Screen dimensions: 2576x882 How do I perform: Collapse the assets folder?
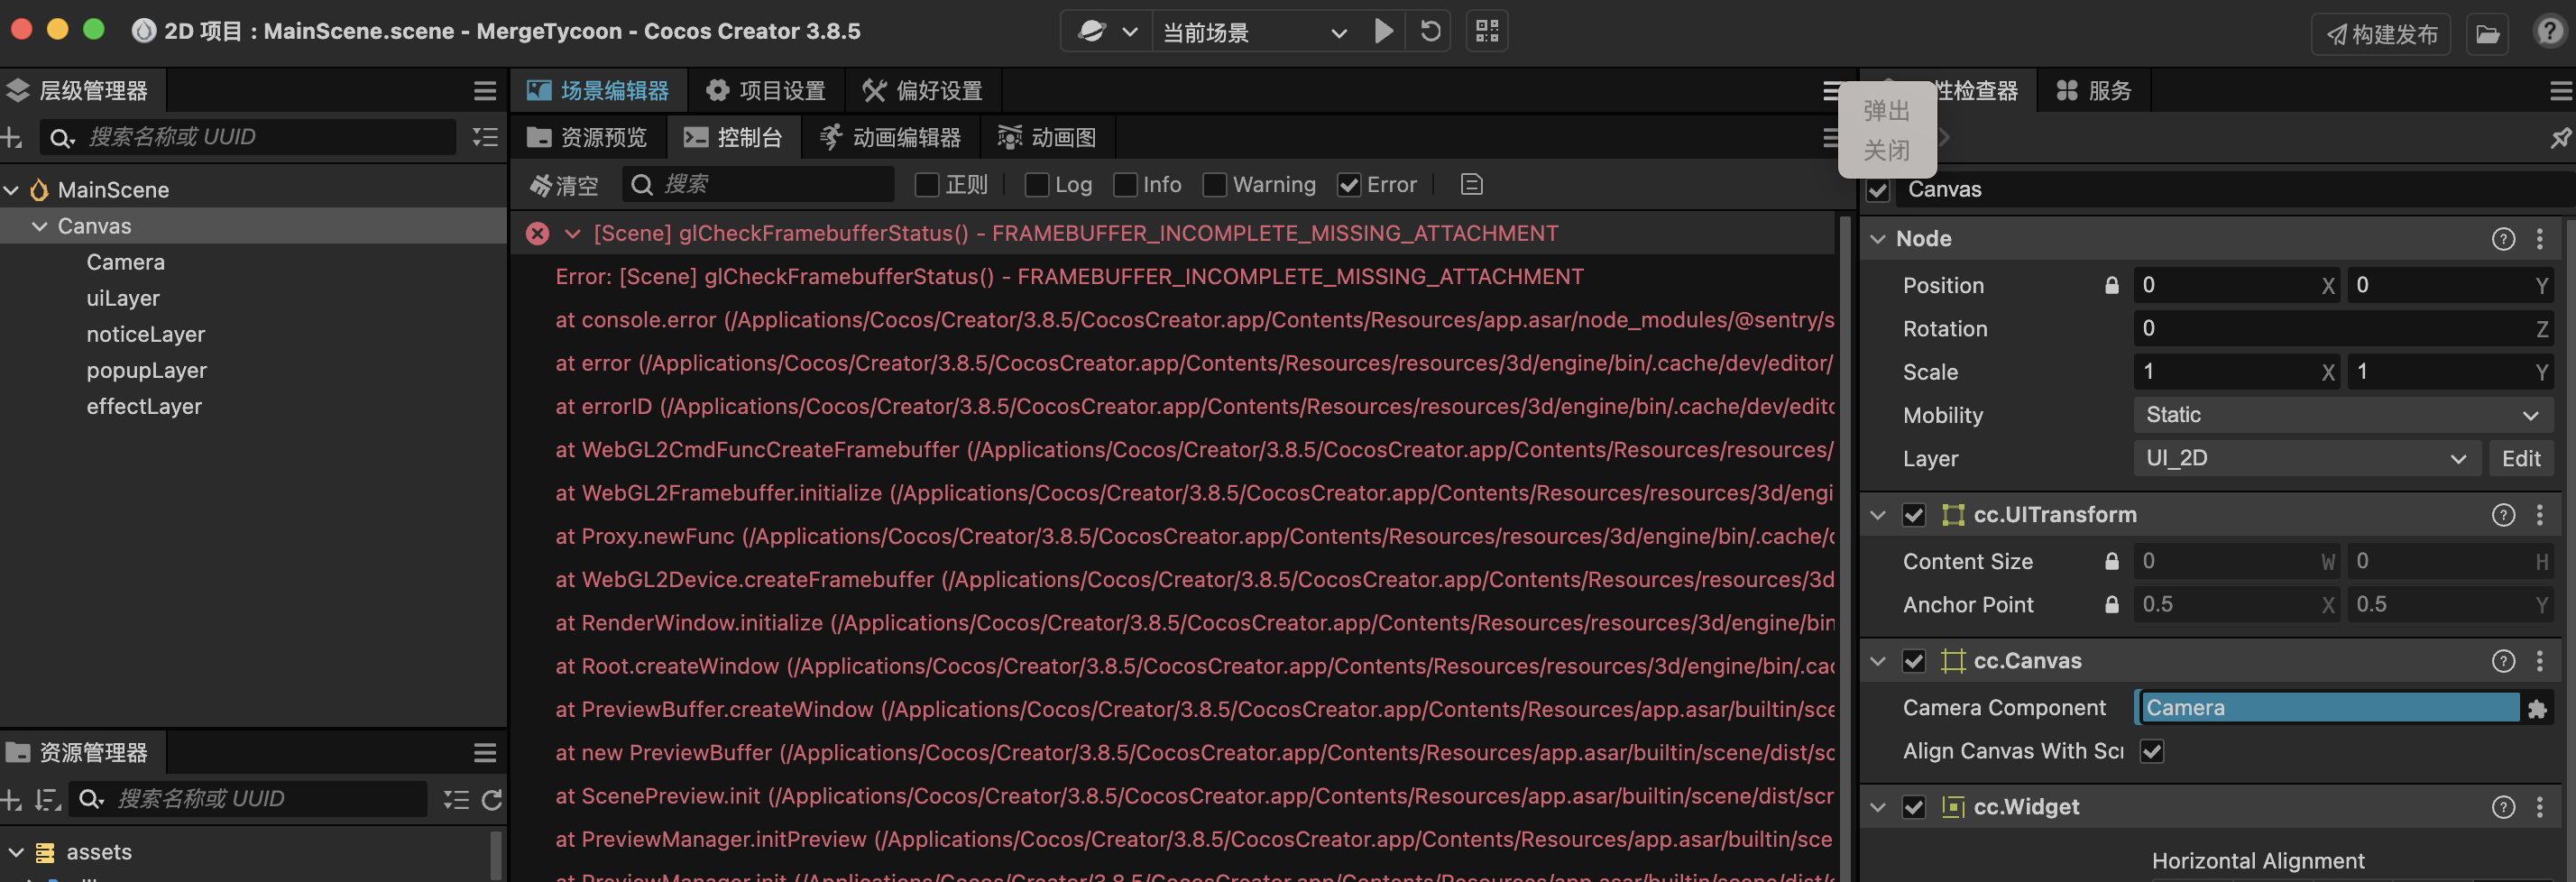coord(16,852)
